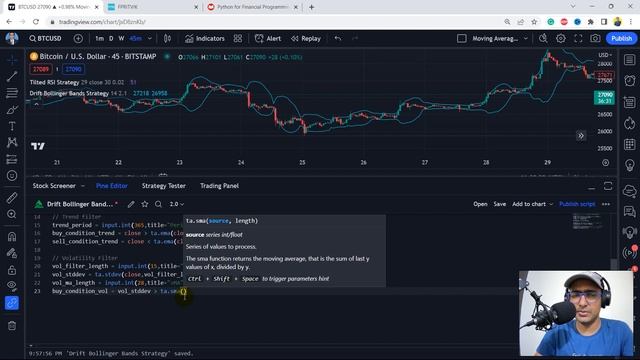Open the Indicators dialog
640x360 pixels.
[x=205, y=38]
